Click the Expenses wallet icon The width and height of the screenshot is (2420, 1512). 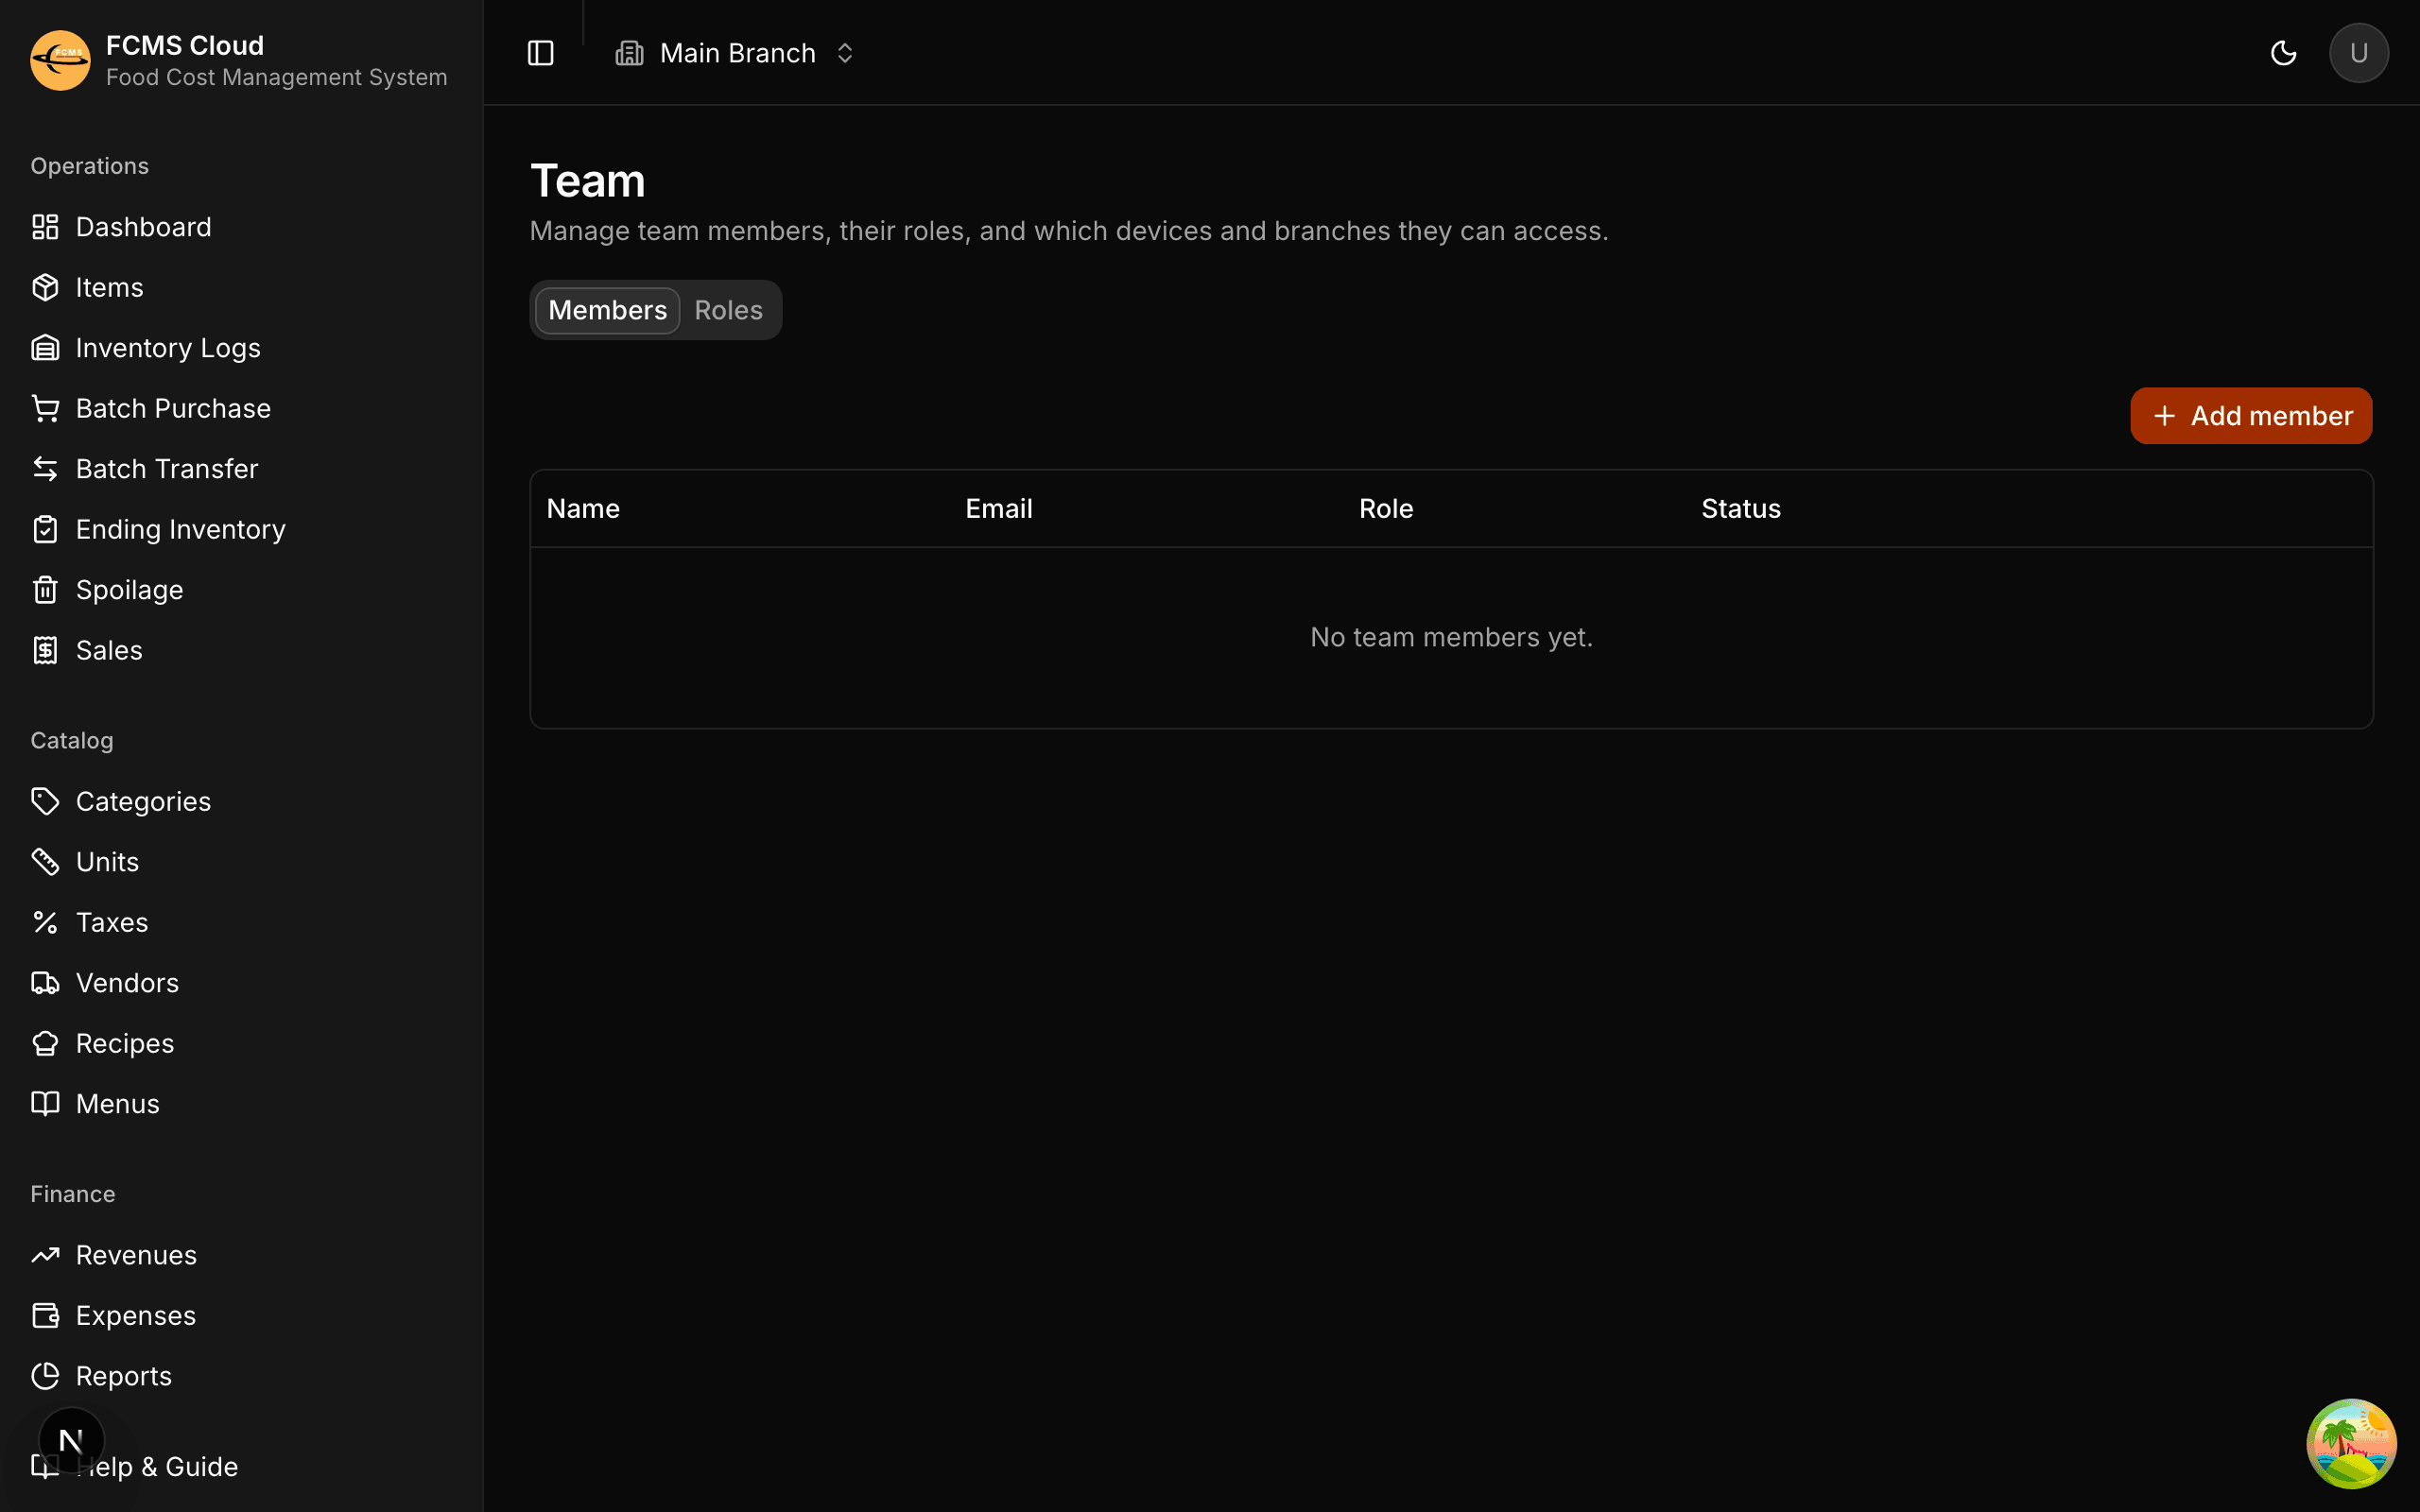coord(45,1316)
